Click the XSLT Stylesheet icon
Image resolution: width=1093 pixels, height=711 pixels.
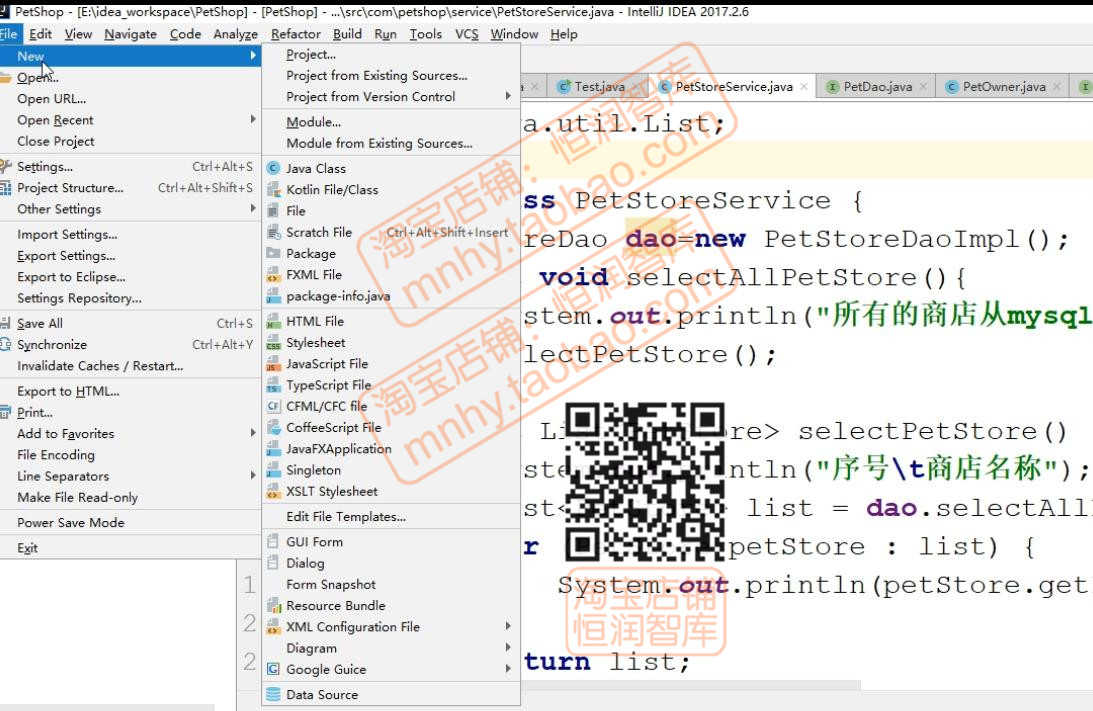click(x=273, y=491)
